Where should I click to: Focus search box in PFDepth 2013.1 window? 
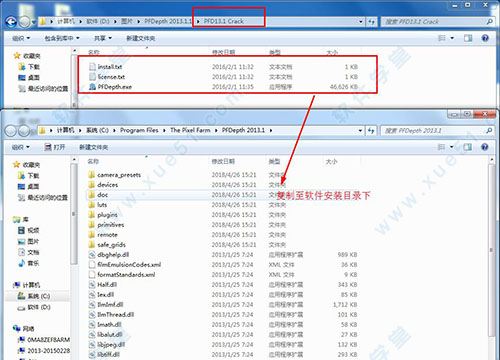pos(437,130)
